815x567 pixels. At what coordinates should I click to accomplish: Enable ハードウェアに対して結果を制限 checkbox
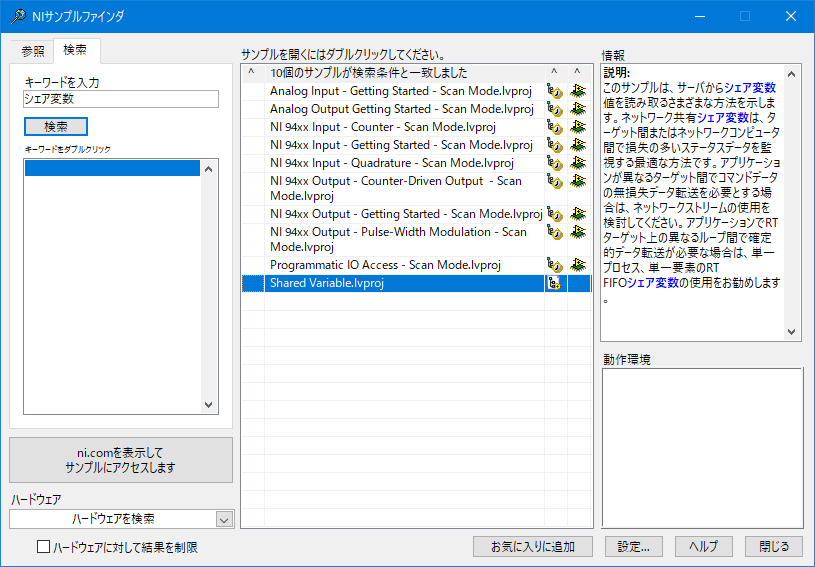pyautogui.click(x=44, y=547)
